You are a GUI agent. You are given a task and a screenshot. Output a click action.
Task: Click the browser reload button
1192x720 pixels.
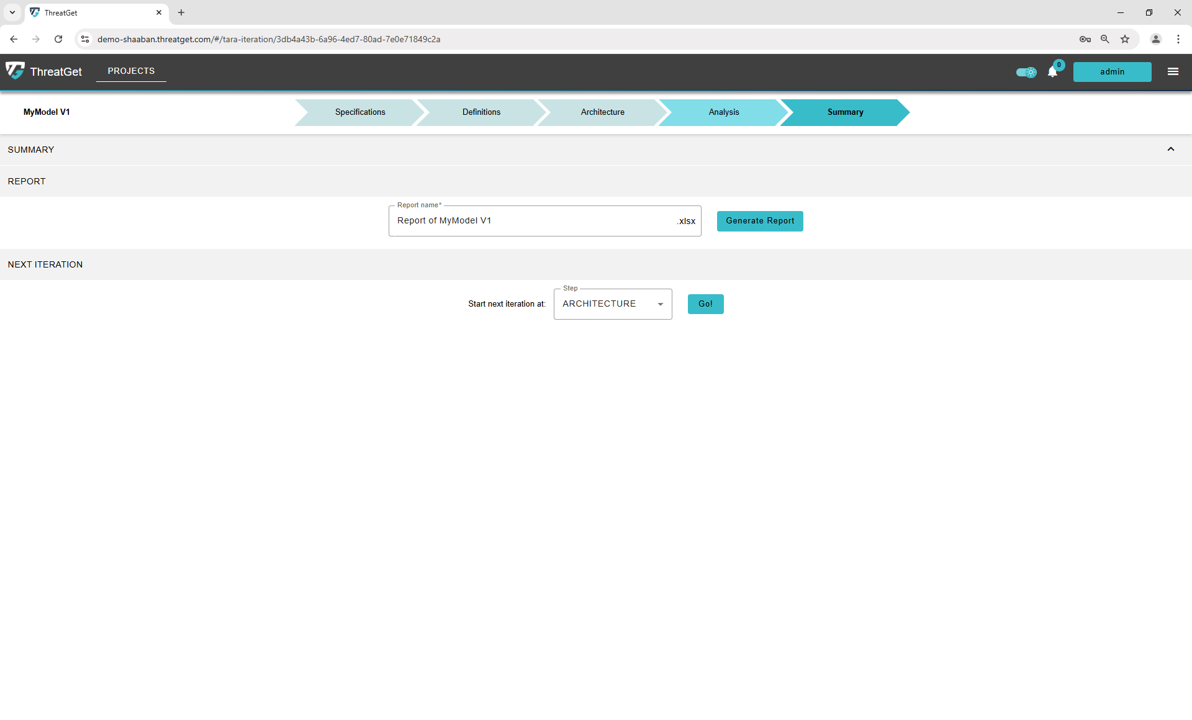(x=58, y=39)
